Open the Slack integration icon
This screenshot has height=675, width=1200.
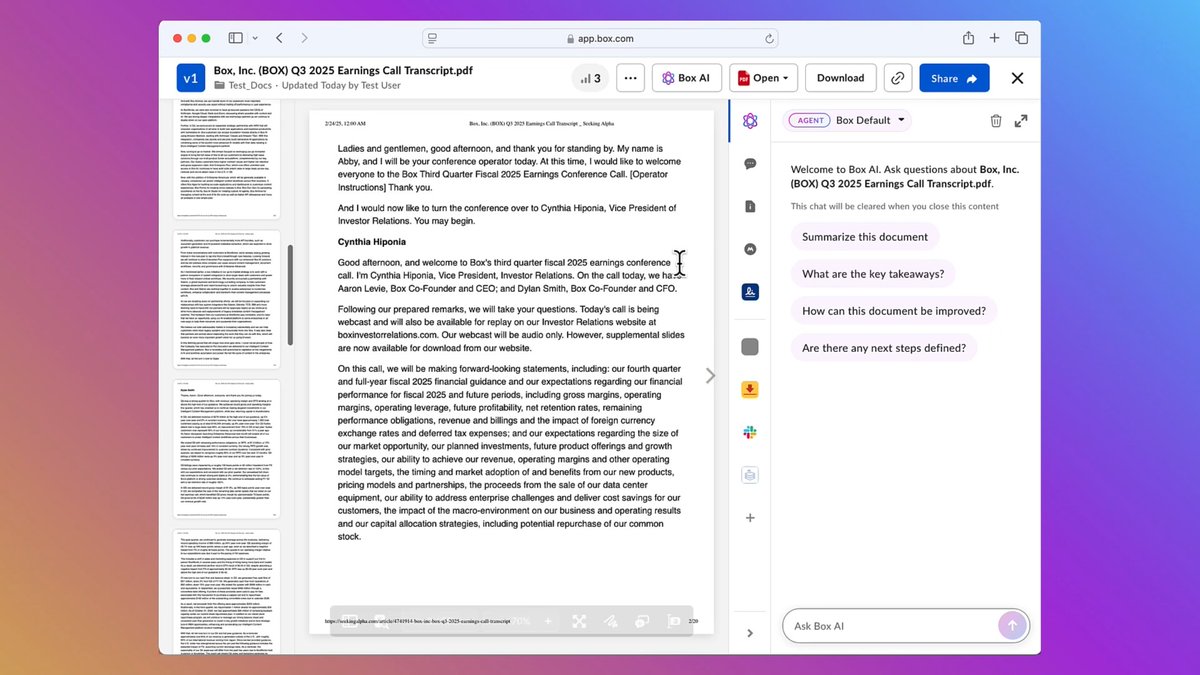(x=750, y=432)
